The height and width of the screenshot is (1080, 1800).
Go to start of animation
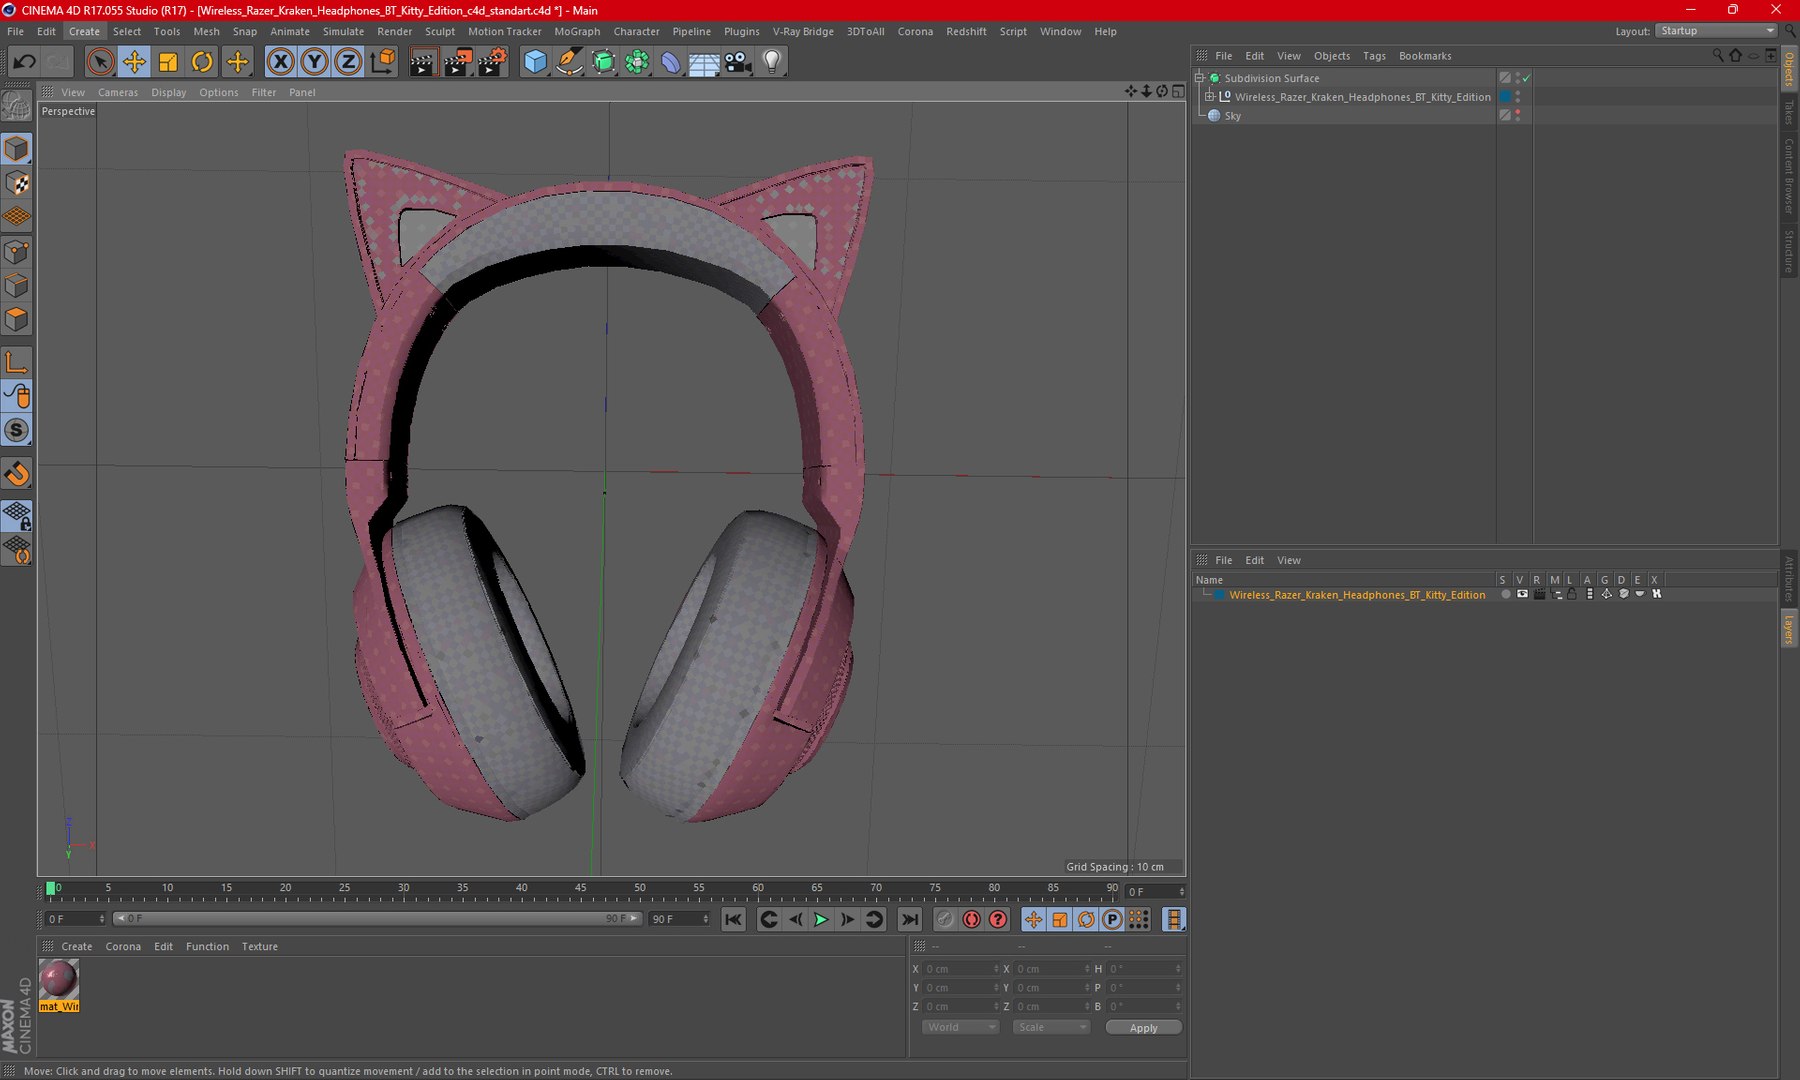733,919
